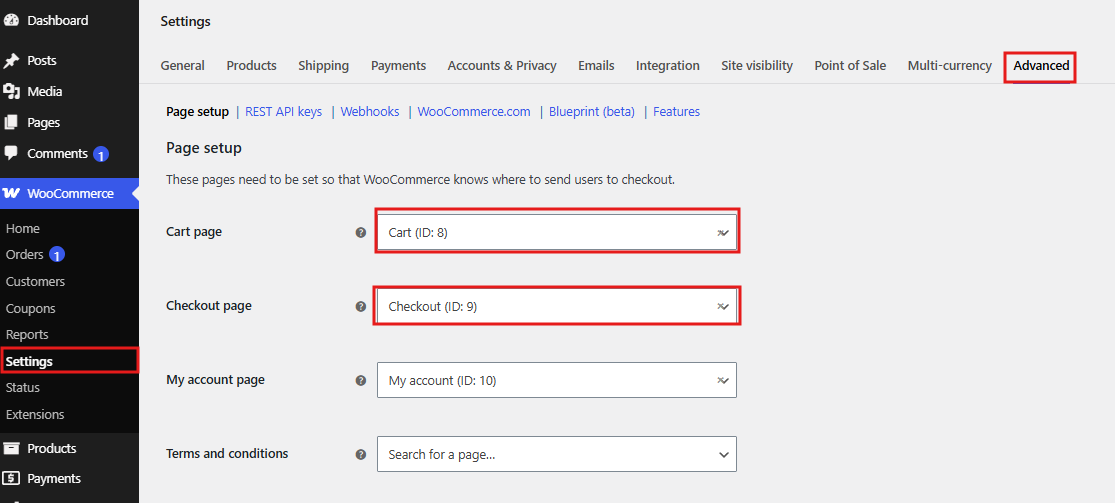Click the Payments dollar icon

11,478
